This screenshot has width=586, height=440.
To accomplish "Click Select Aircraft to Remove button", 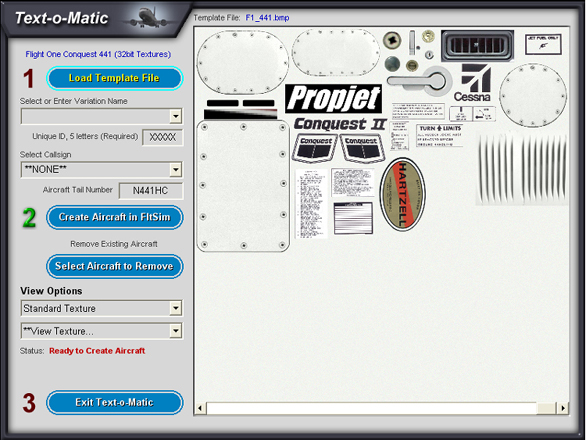I will pyautogui.click(x=114, y=266).
